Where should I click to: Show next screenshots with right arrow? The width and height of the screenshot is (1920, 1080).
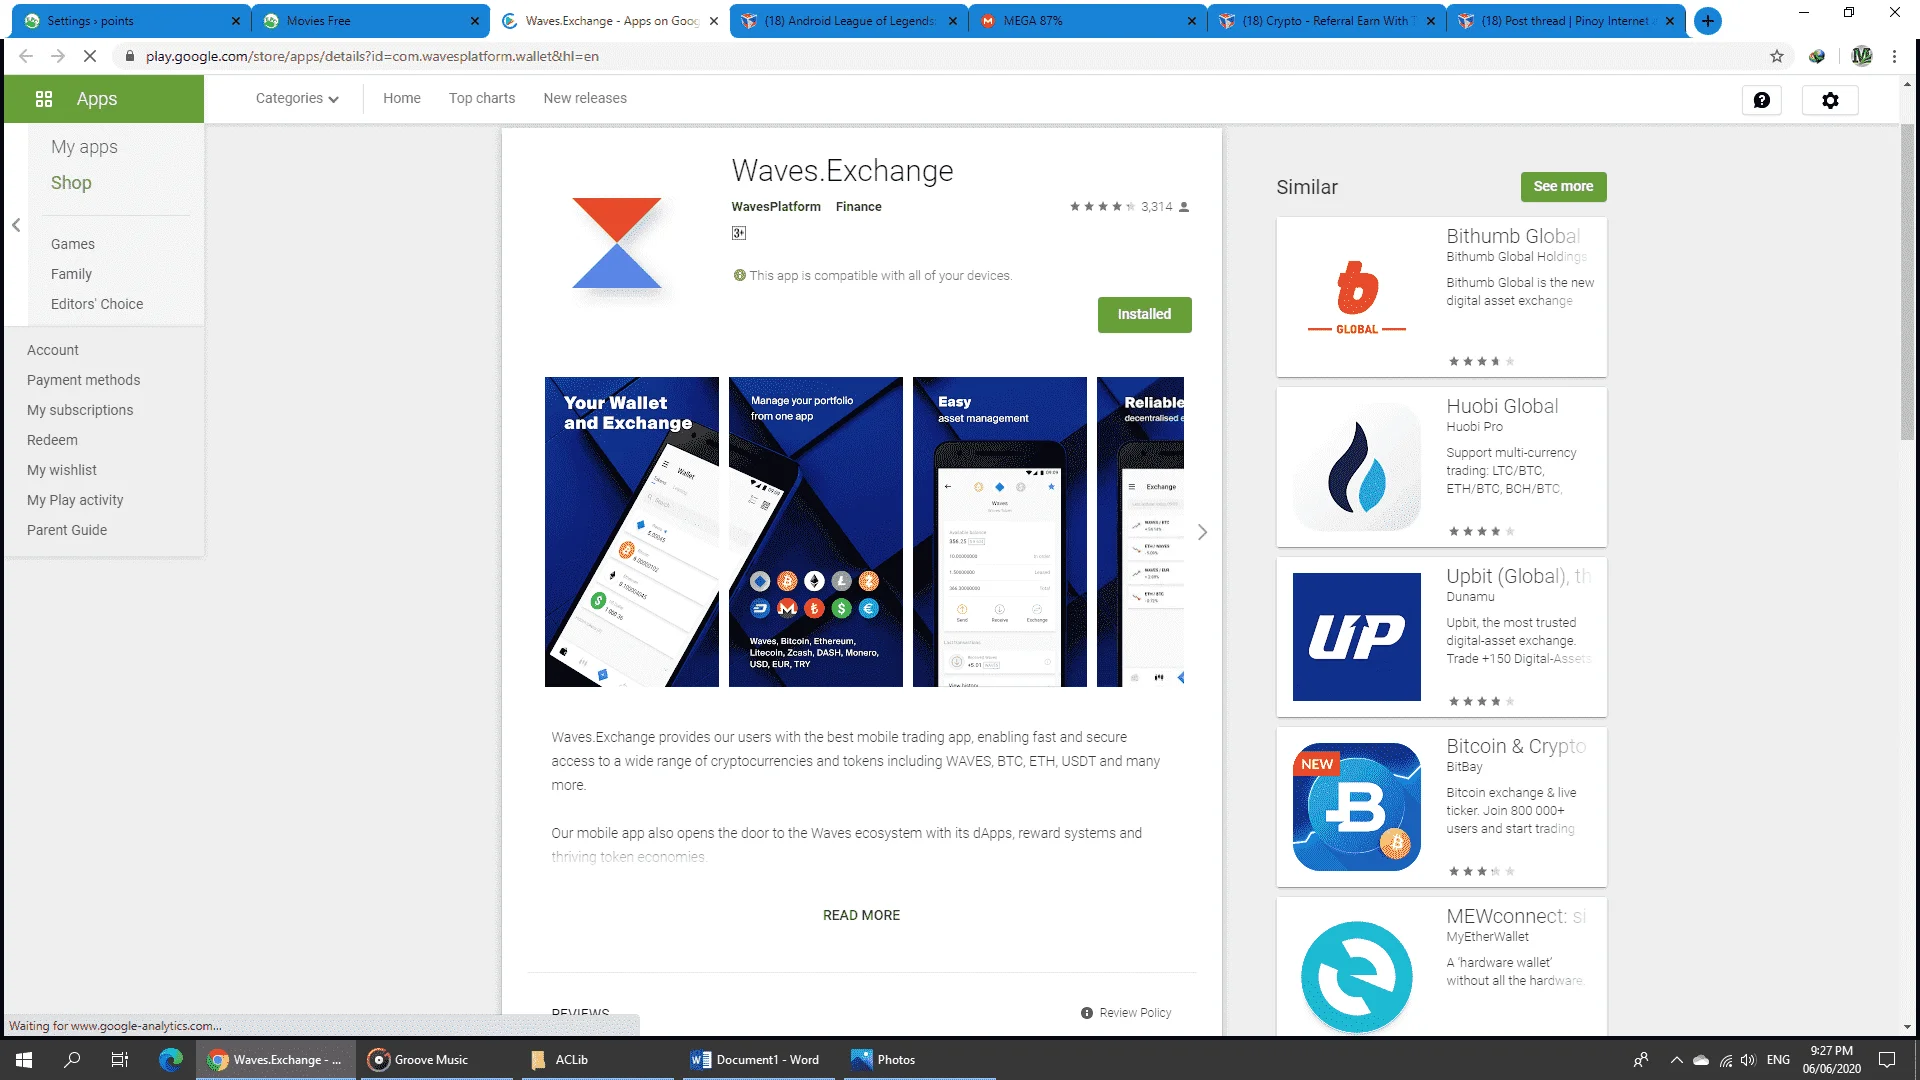pyautogui.click(x=1202, y=532)
